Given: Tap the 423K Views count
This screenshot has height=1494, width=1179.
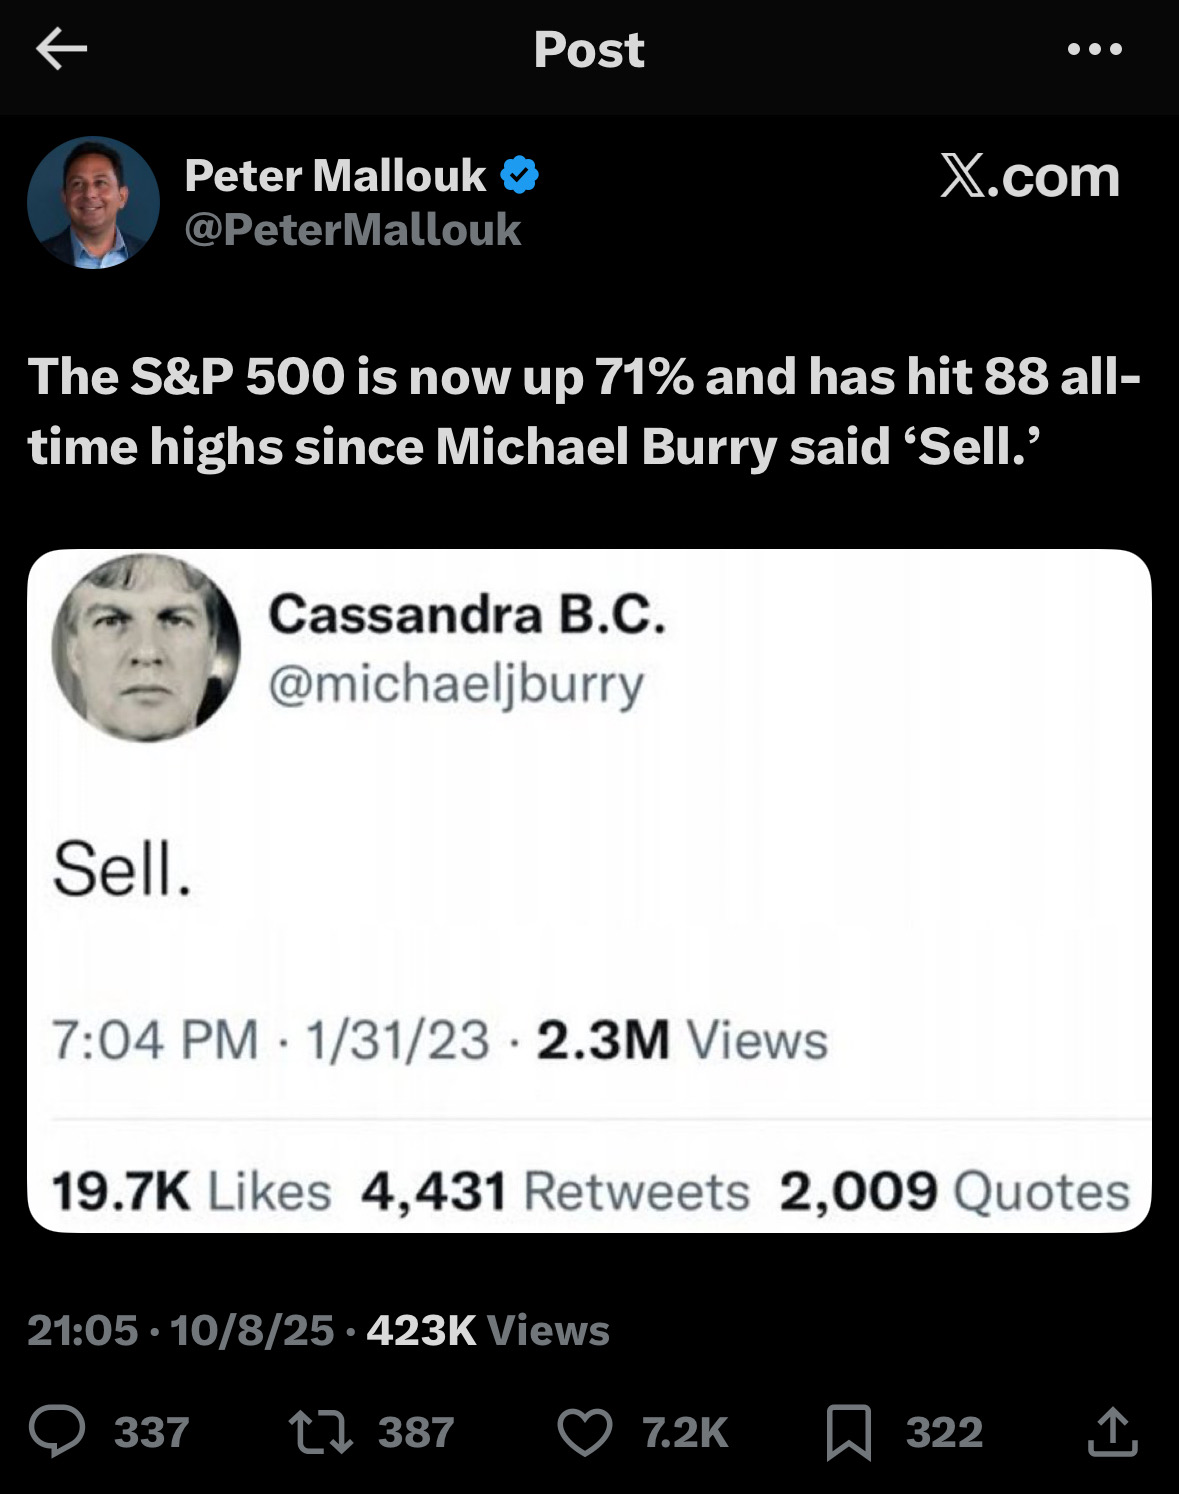Looking at the screenshot, I should tap(488, 1330).
